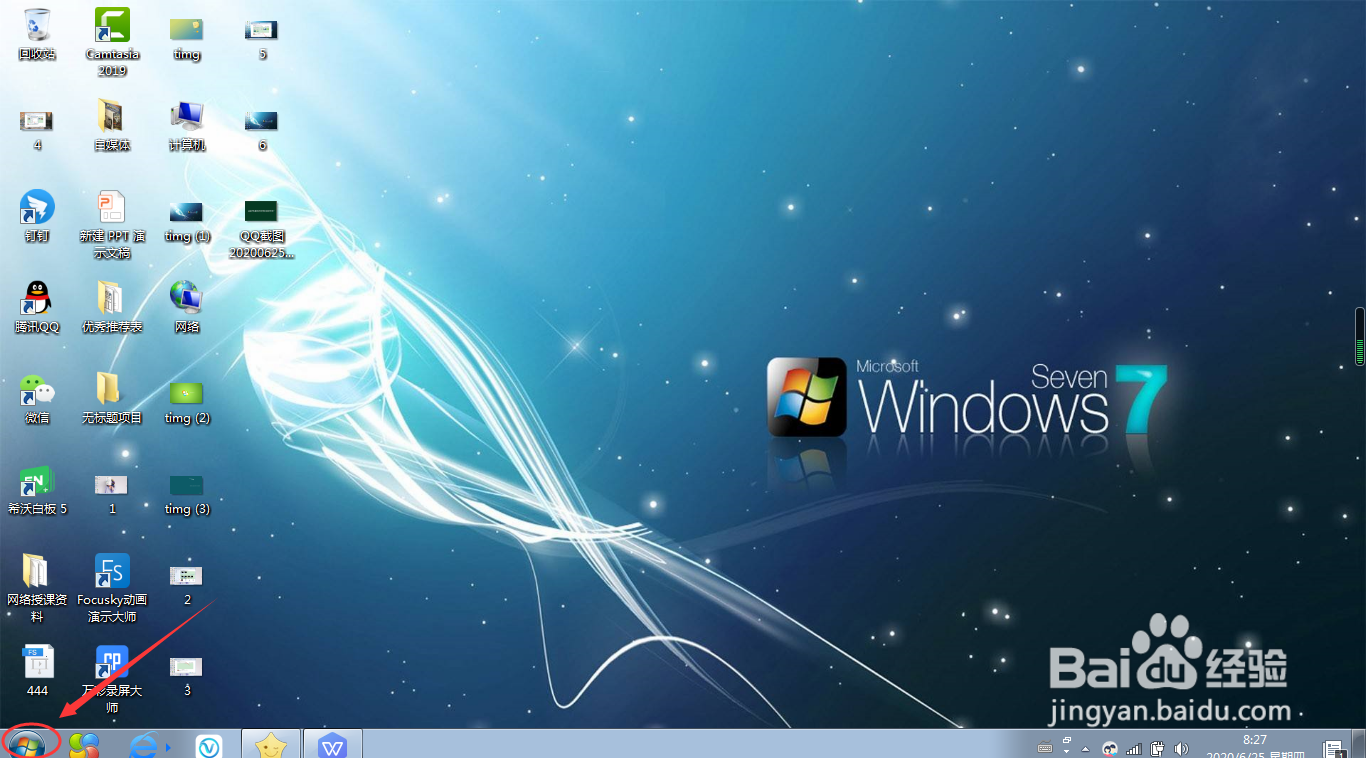Select the 无标题项目 folder
1366x758 pixels.
pos(112,398)
